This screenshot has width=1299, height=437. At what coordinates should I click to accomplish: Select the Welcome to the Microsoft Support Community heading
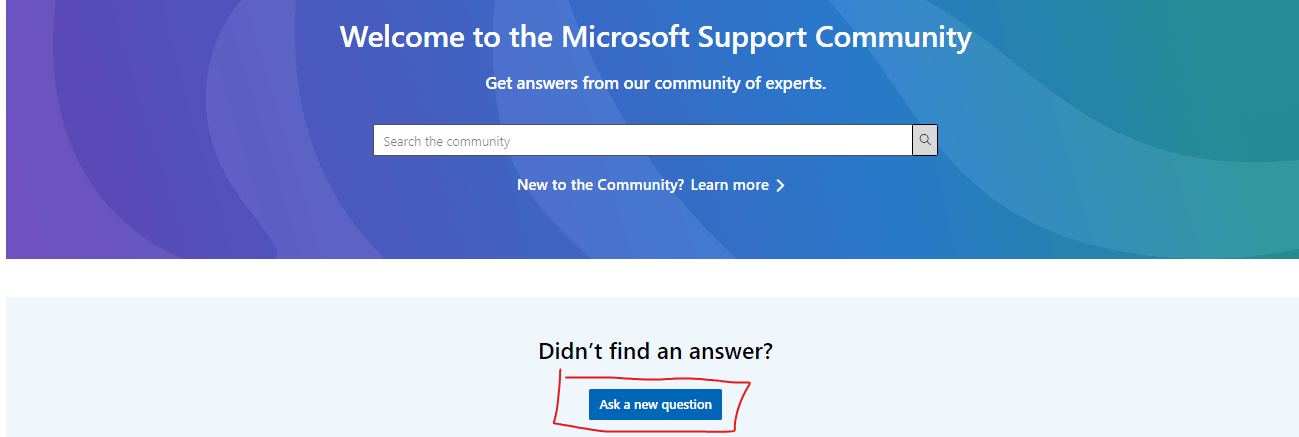(655, 37)
